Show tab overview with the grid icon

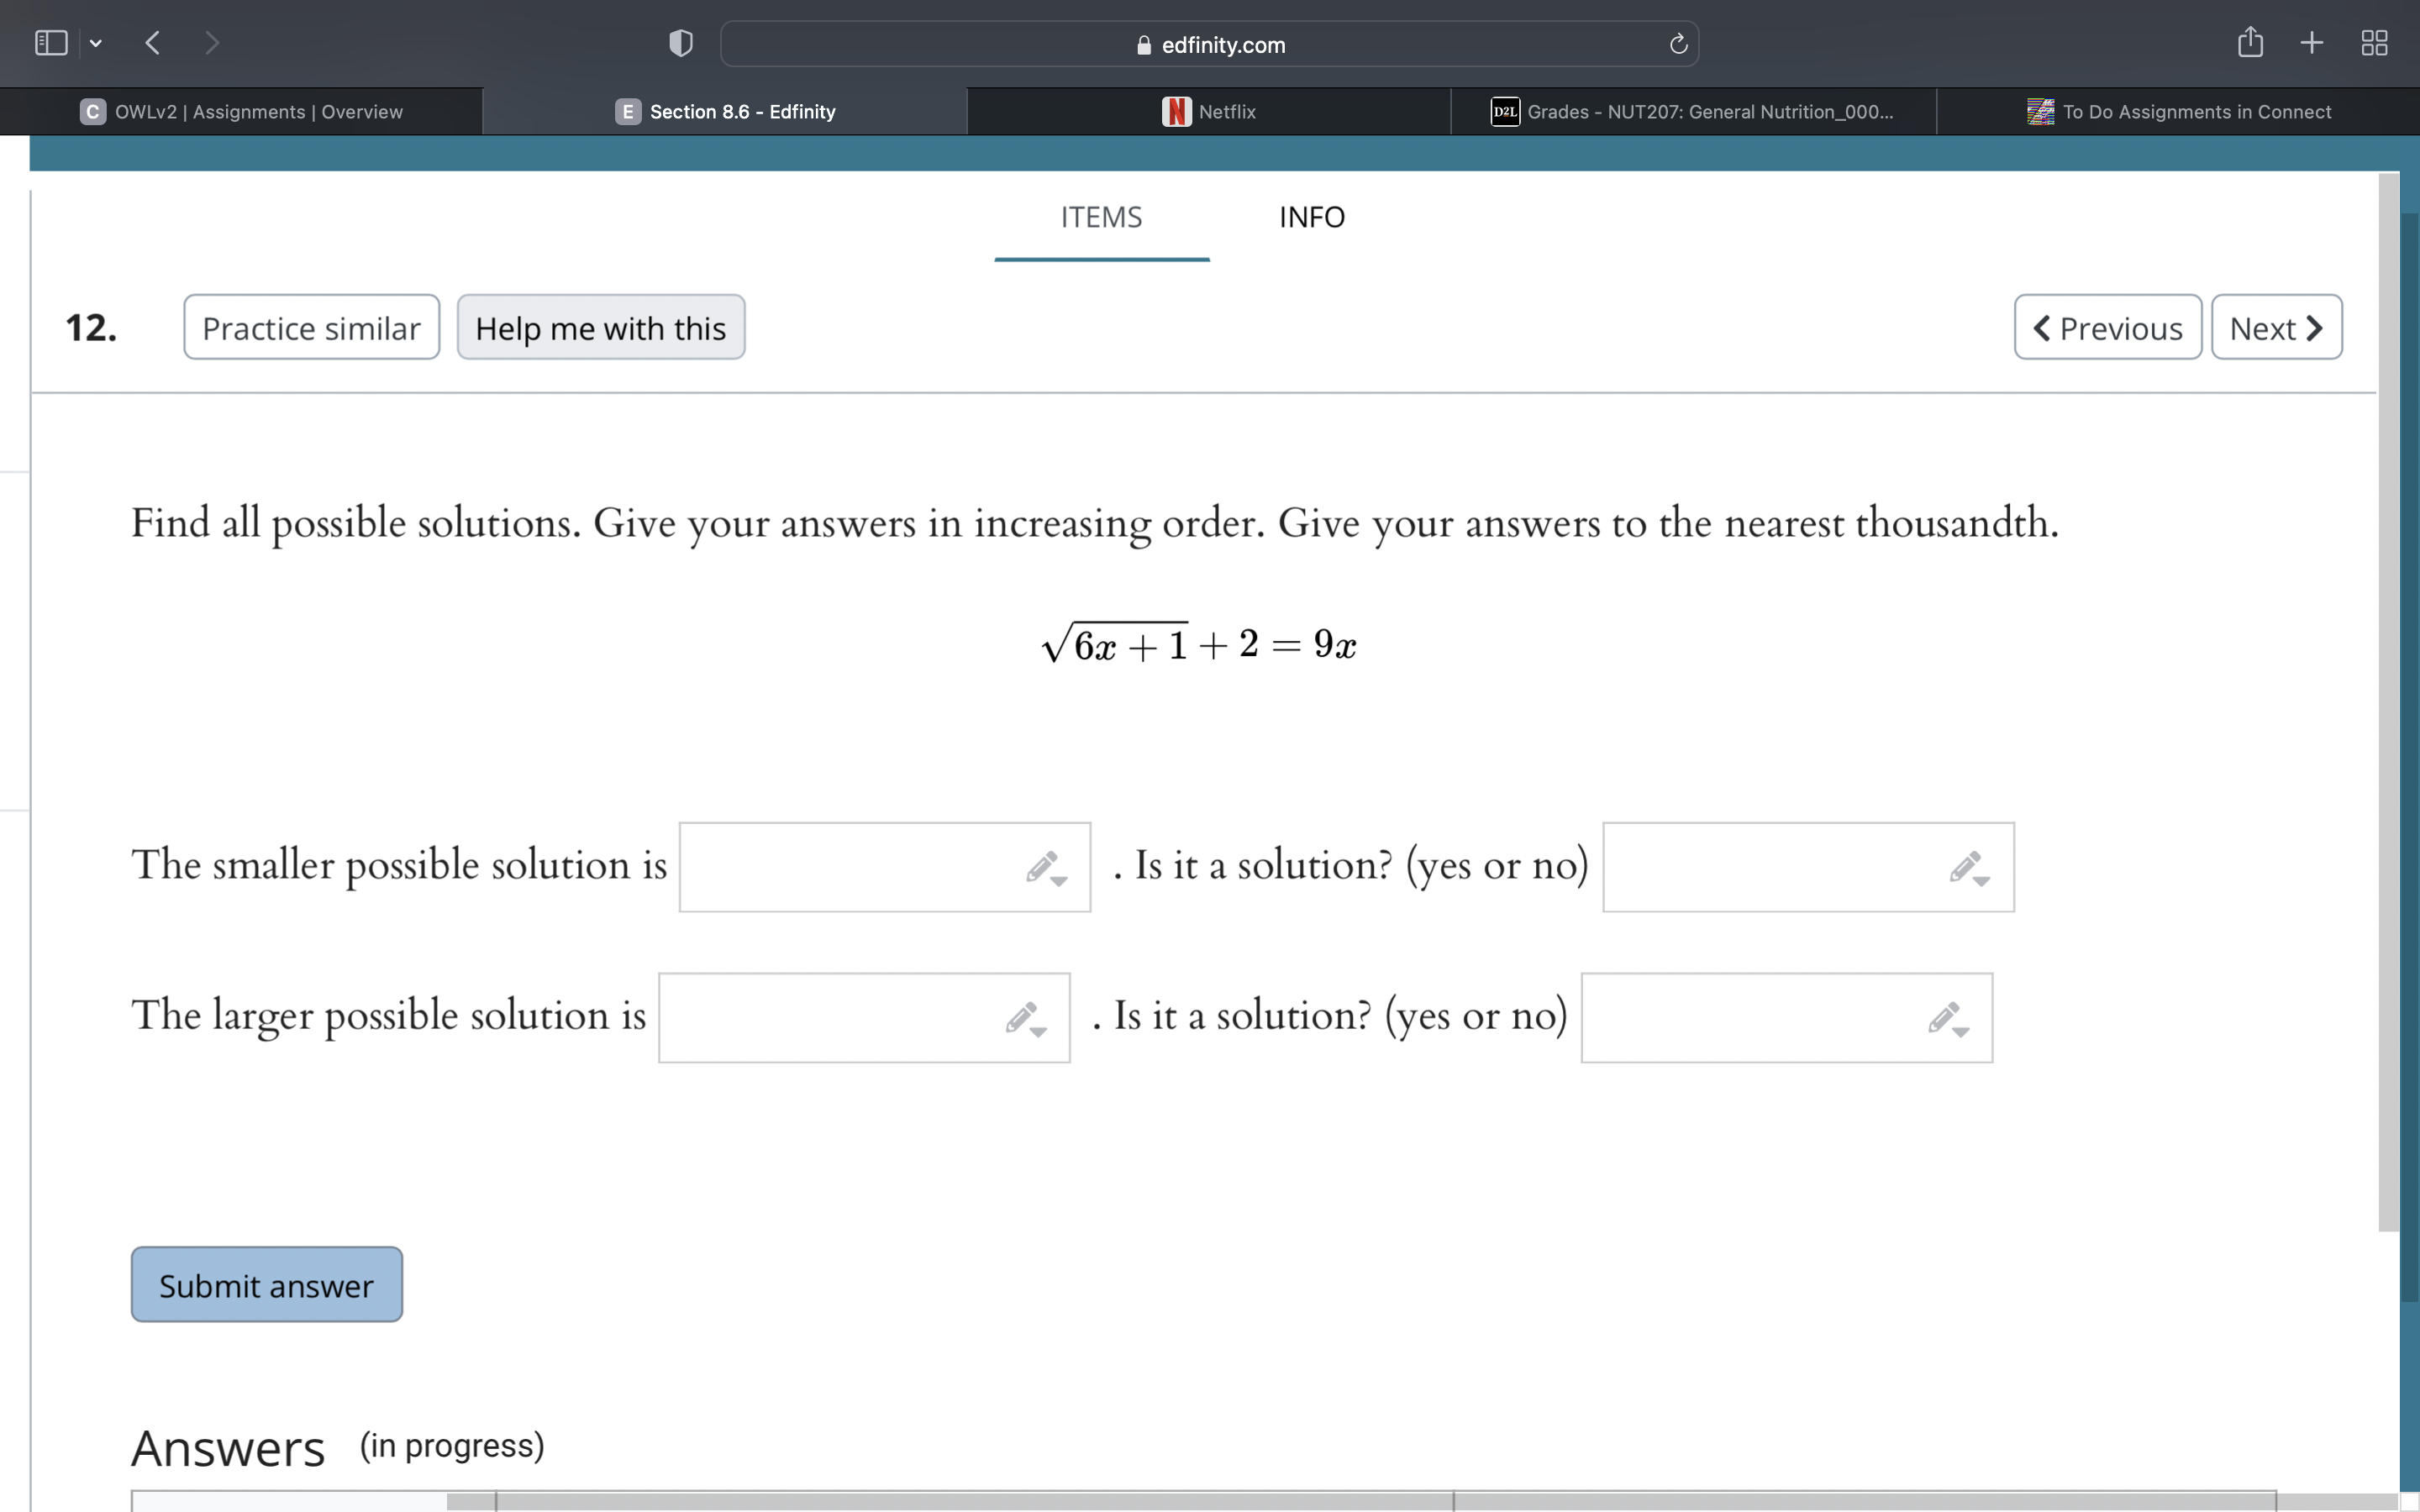[2374, 42]
